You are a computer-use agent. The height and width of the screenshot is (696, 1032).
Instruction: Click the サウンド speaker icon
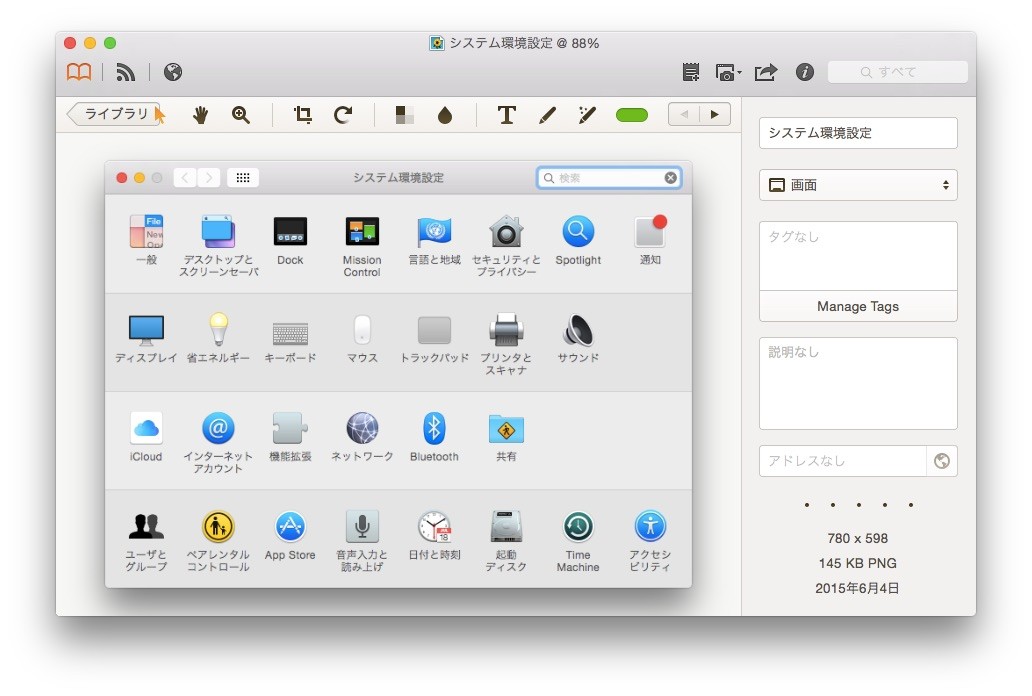point(578,330)
